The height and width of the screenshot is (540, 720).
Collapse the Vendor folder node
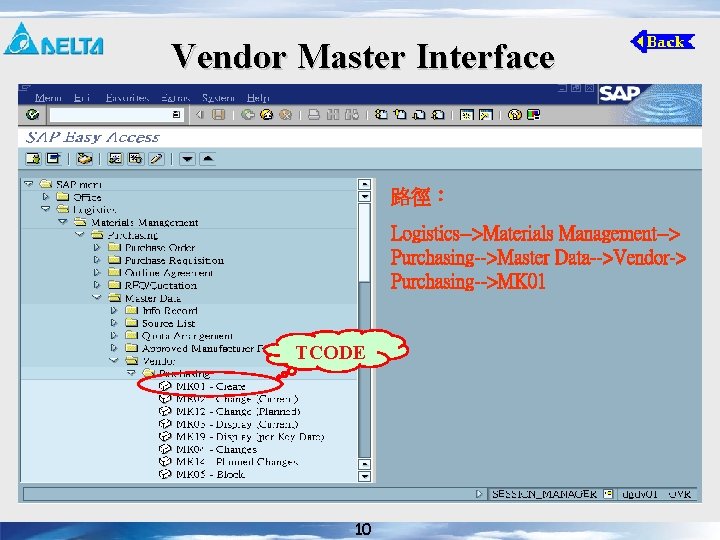114,360
